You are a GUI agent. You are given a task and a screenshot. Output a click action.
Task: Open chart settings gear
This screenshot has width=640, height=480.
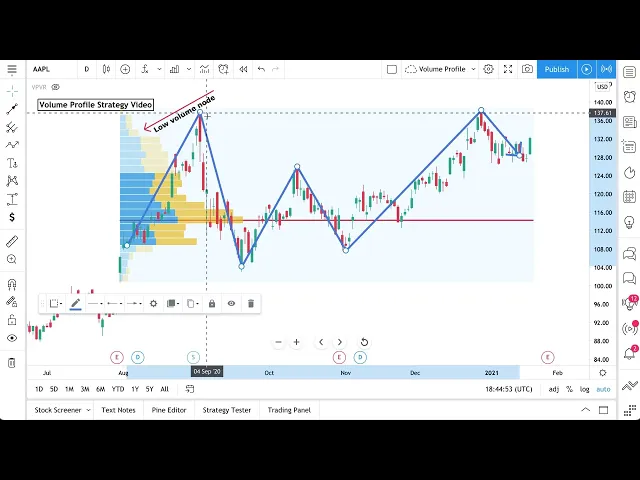(489, 69)
